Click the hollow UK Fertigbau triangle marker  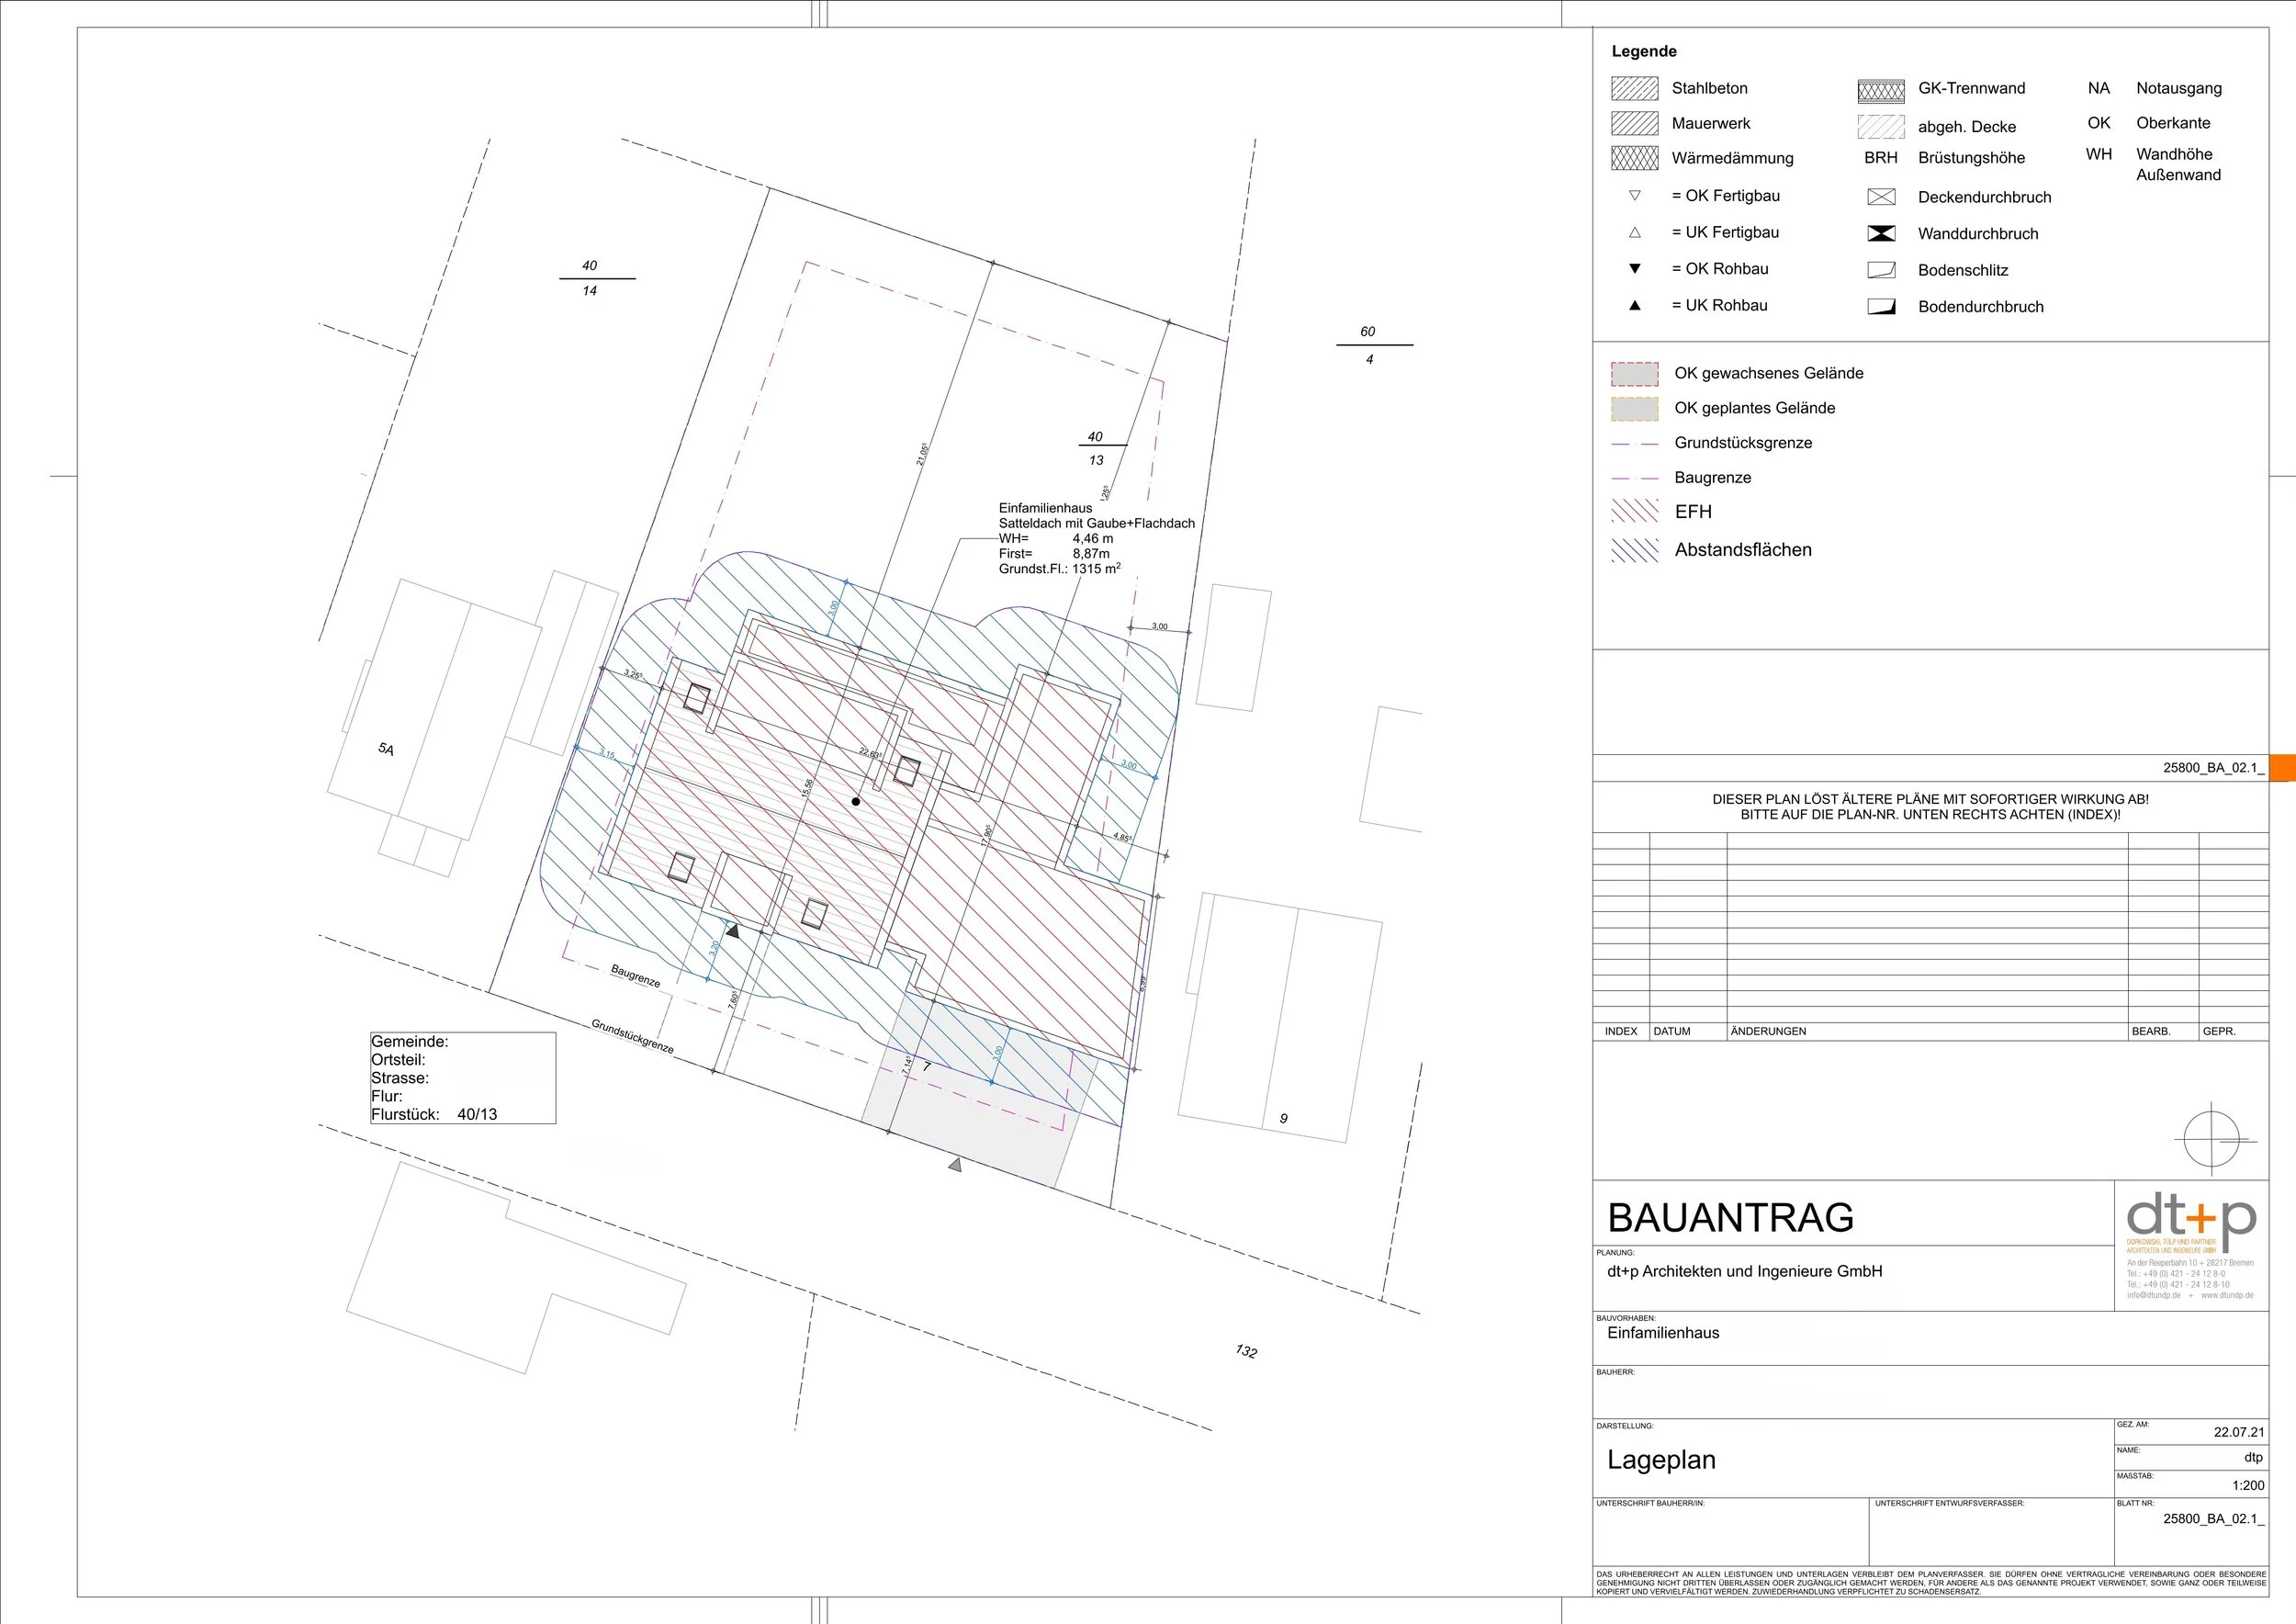(x=1635, y=232)
